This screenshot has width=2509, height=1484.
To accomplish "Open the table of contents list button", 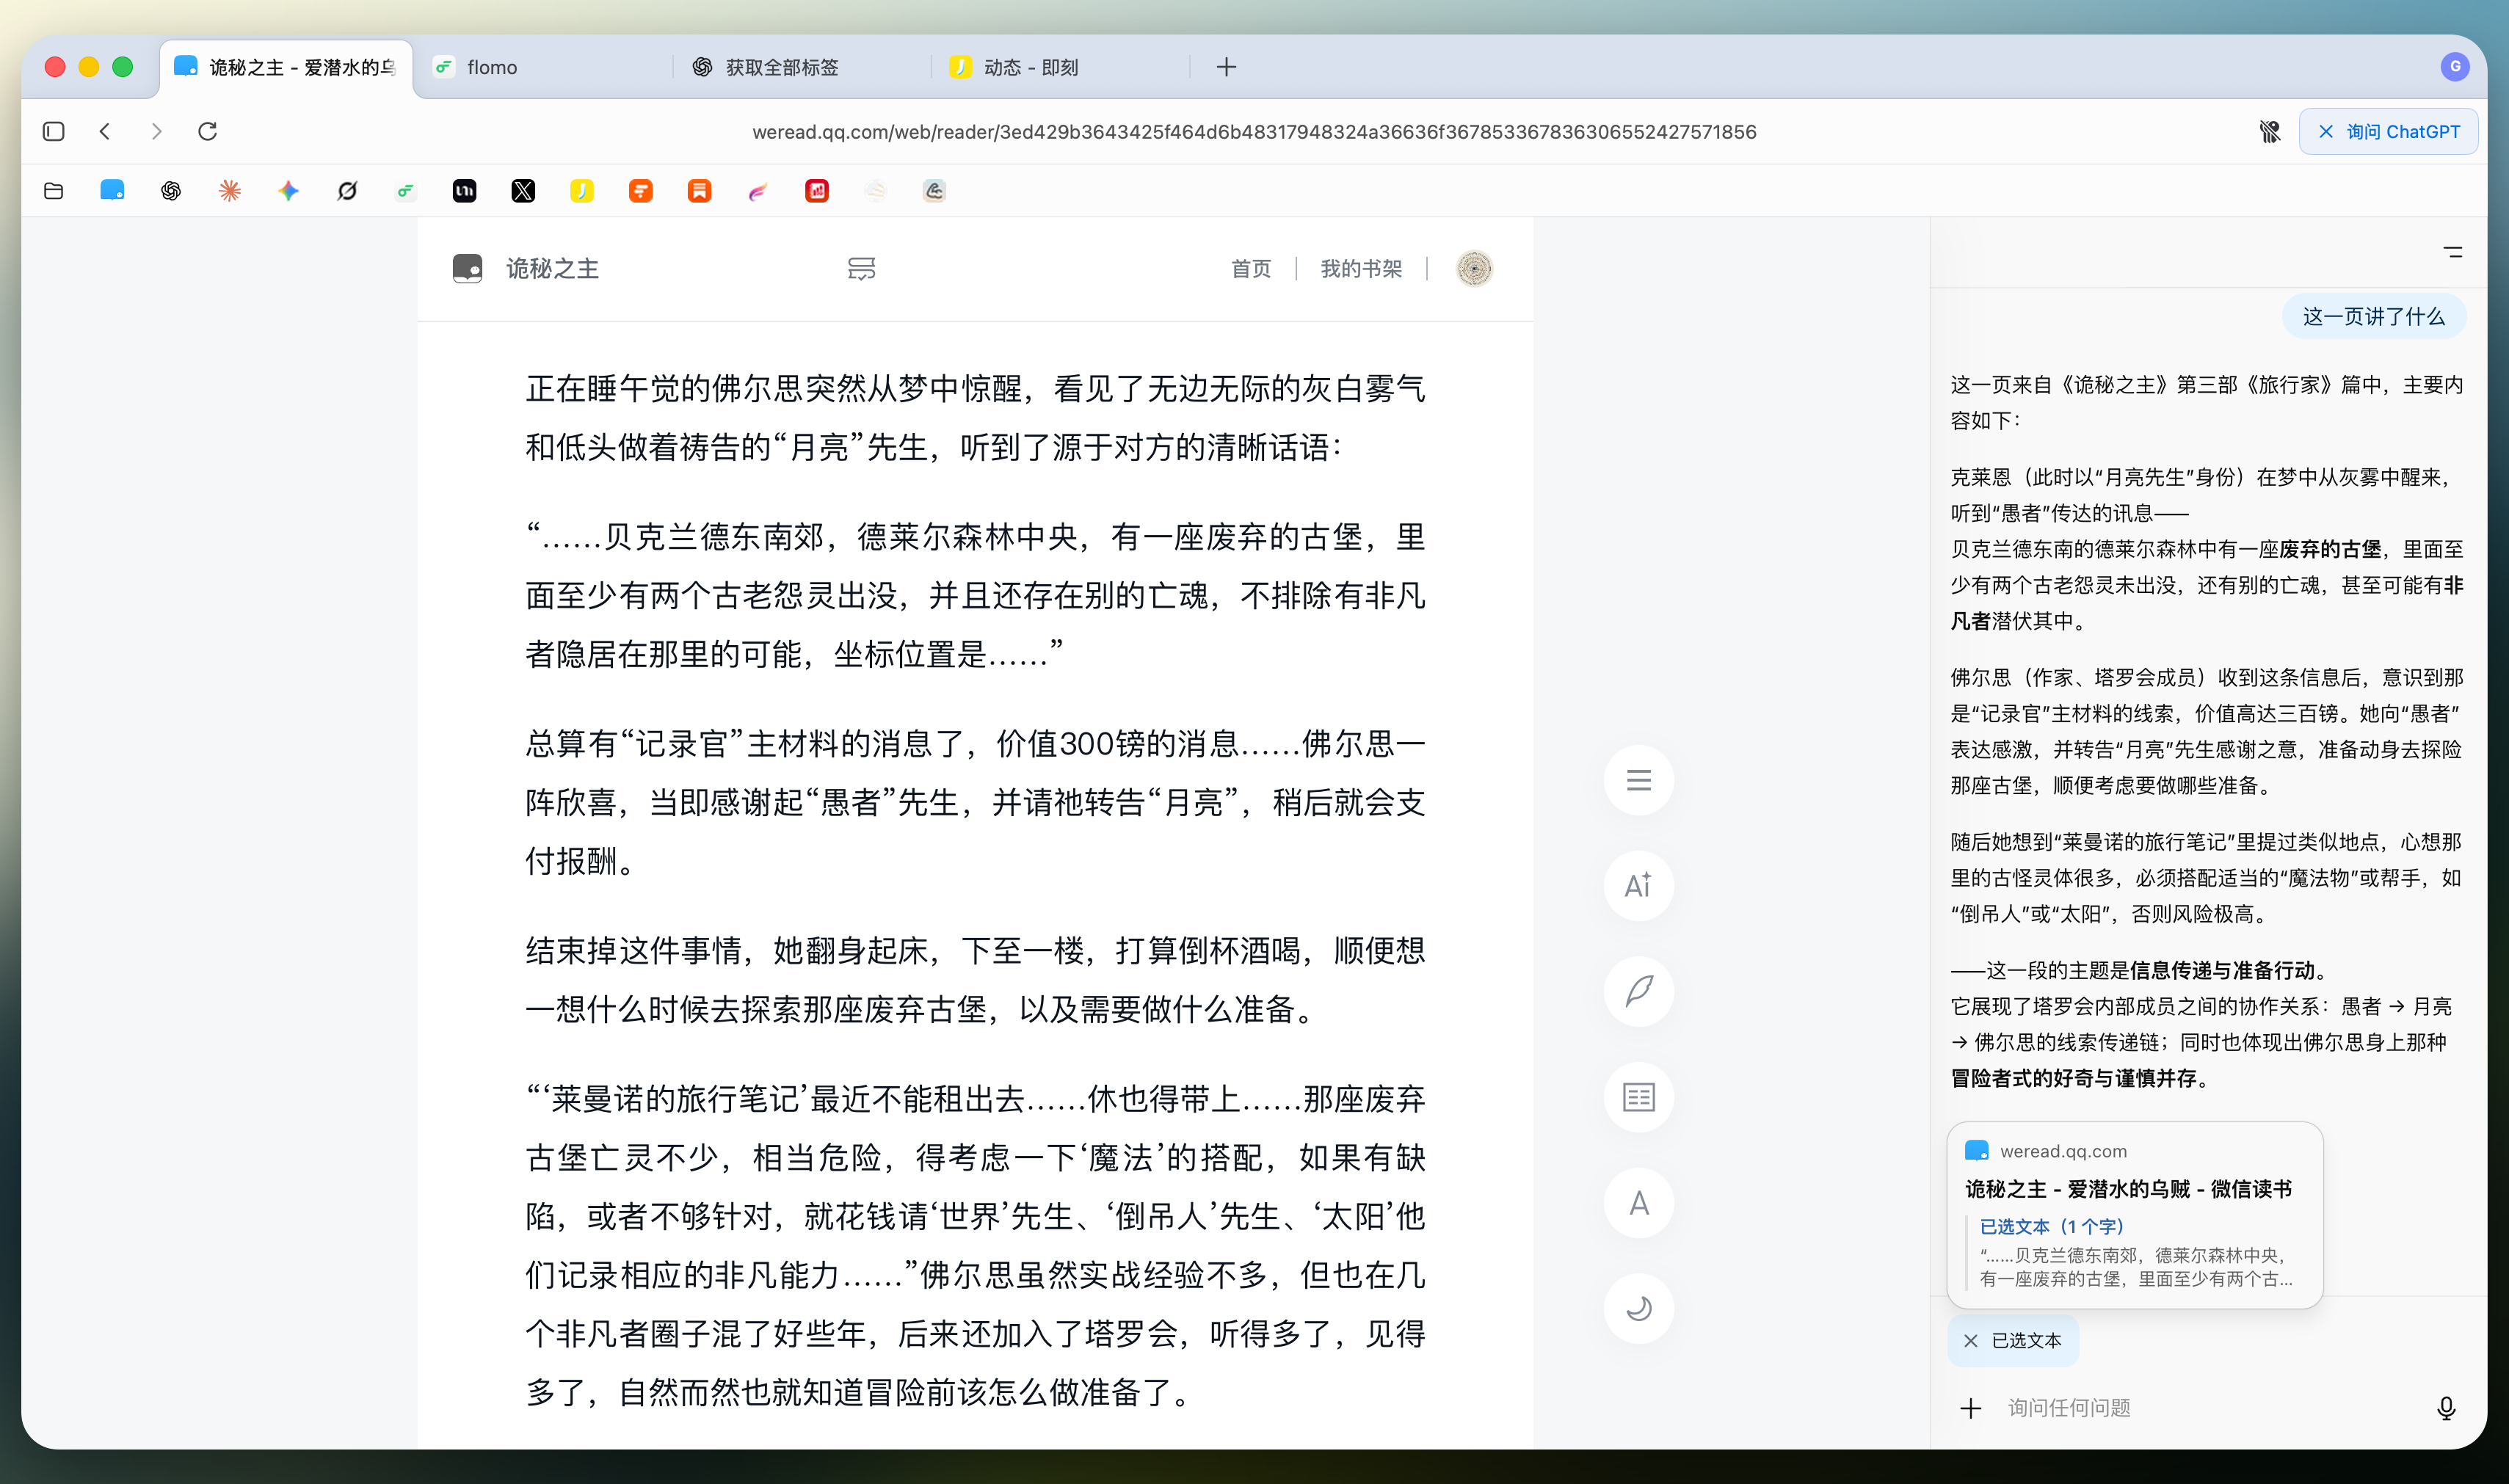I will pos(1638,780).
